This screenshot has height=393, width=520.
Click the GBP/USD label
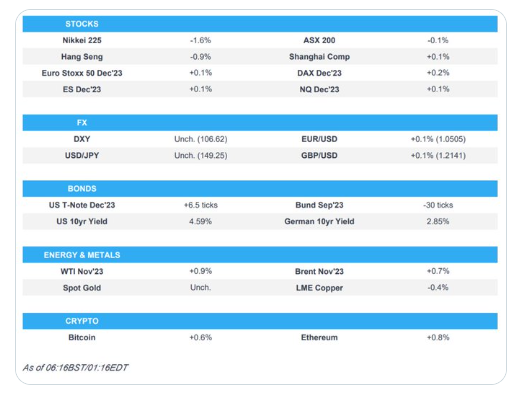point(319,155)
